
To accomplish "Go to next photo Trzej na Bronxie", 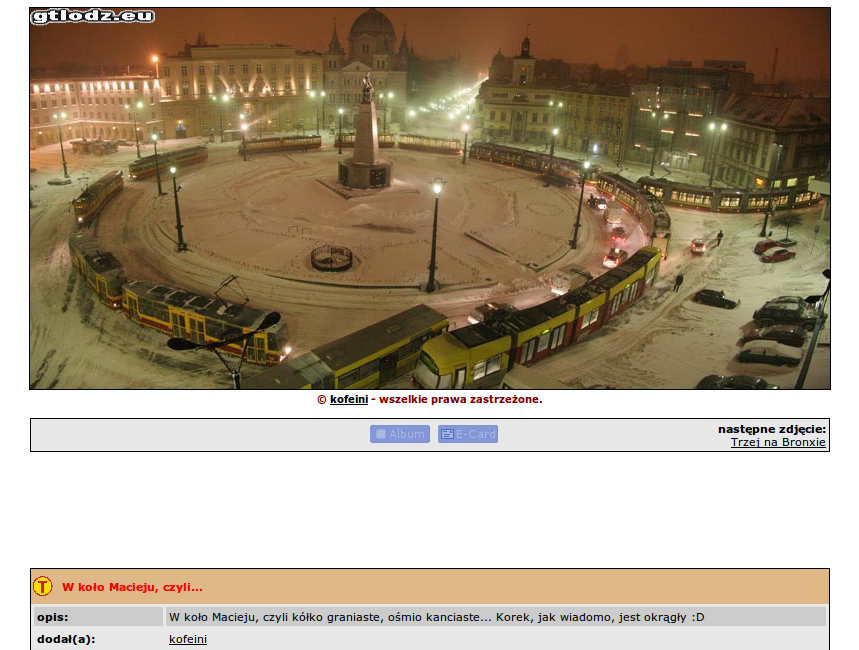I will pyautogui.click(x=778, y=442).
